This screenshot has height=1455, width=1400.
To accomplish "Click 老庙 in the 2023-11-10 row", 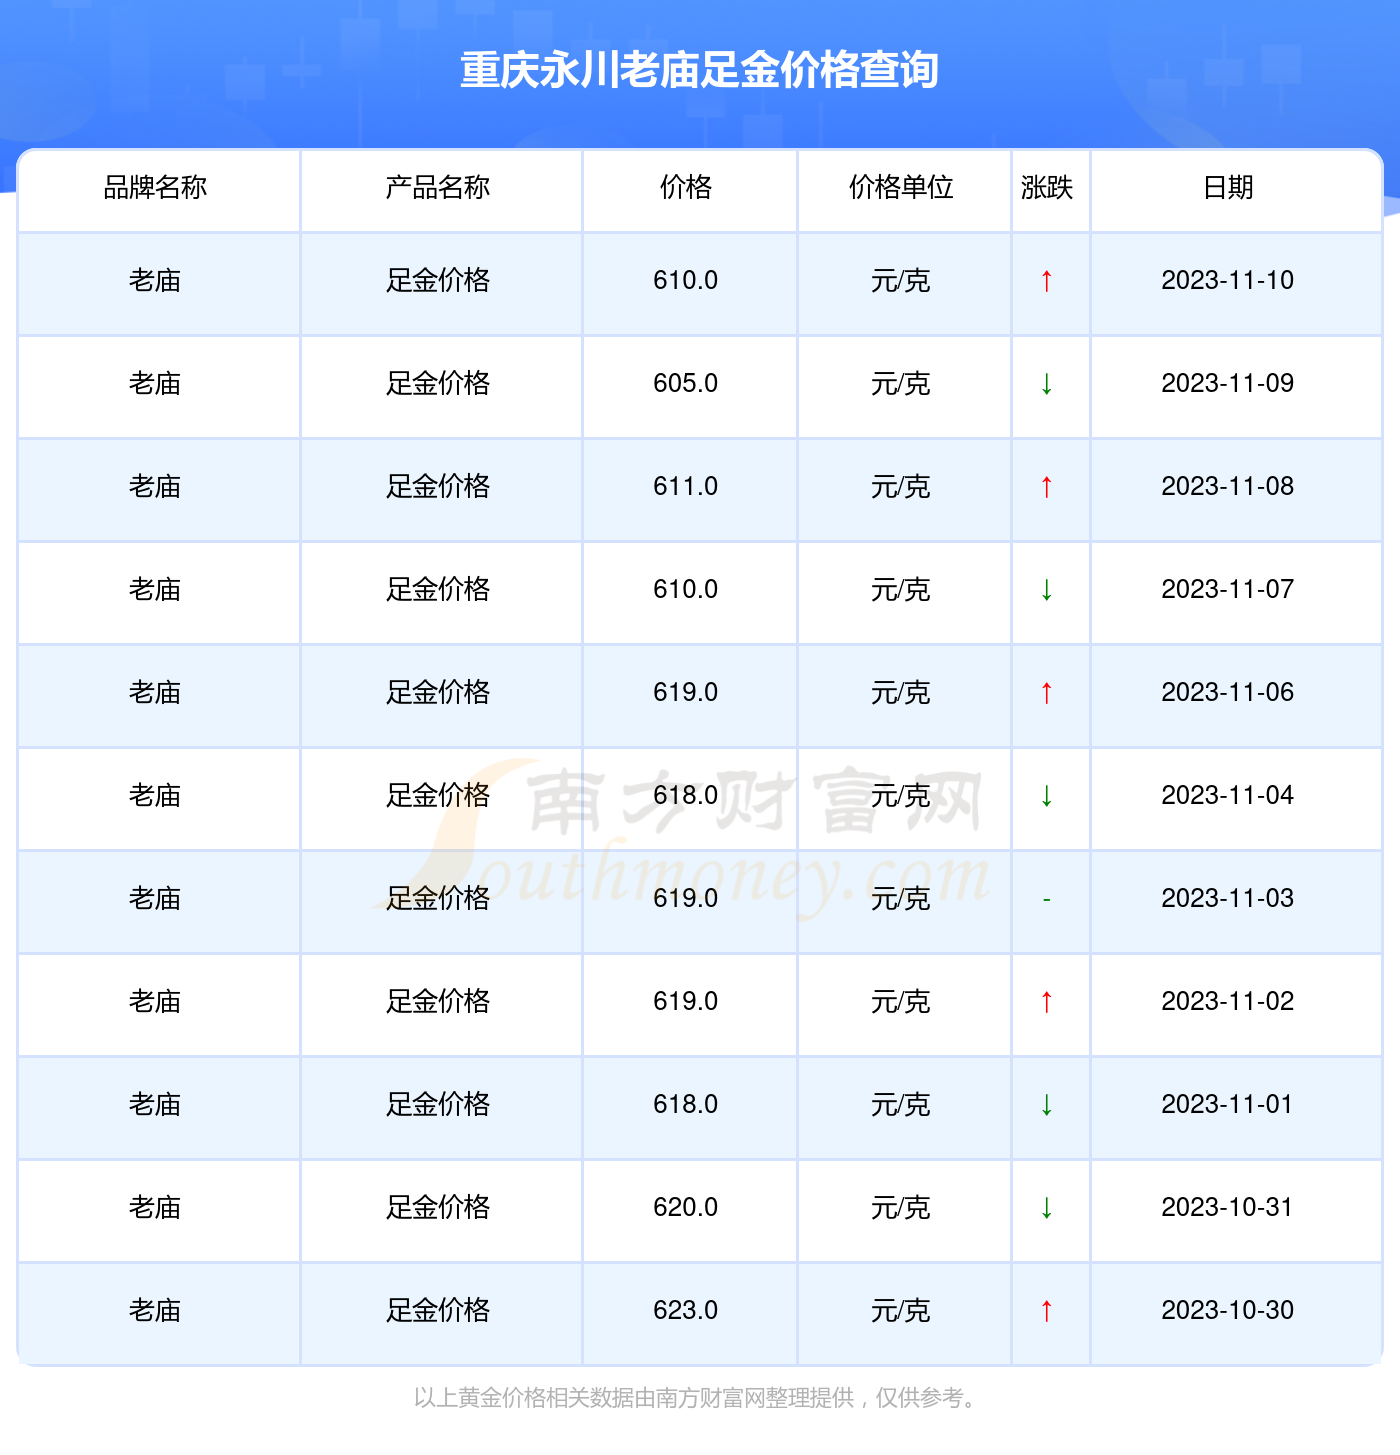I will (155, 281).
